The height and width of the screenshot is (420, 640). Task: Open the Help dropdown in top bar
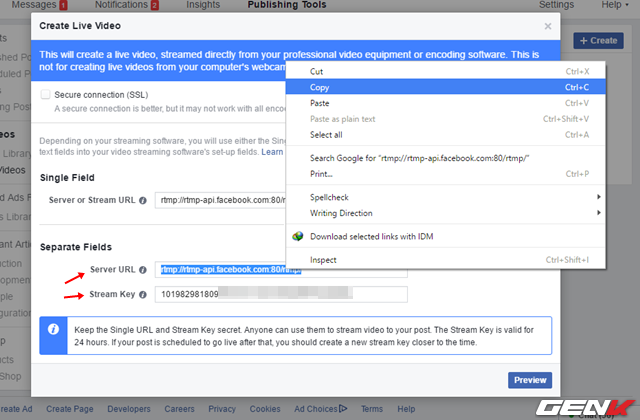coord(615,5)
